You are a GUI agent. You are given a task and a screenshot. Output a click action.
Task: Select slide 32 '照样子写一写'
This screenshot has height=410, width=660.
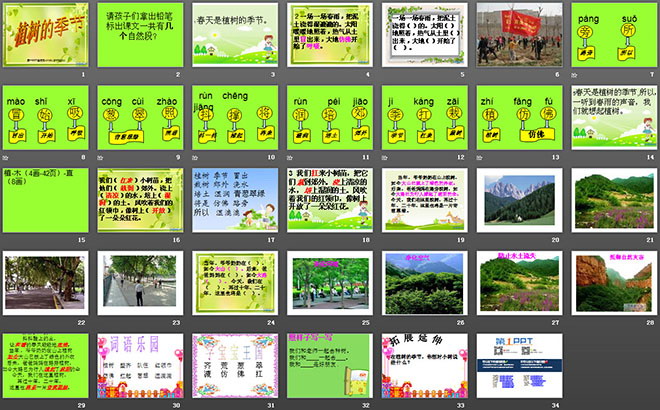330,366
